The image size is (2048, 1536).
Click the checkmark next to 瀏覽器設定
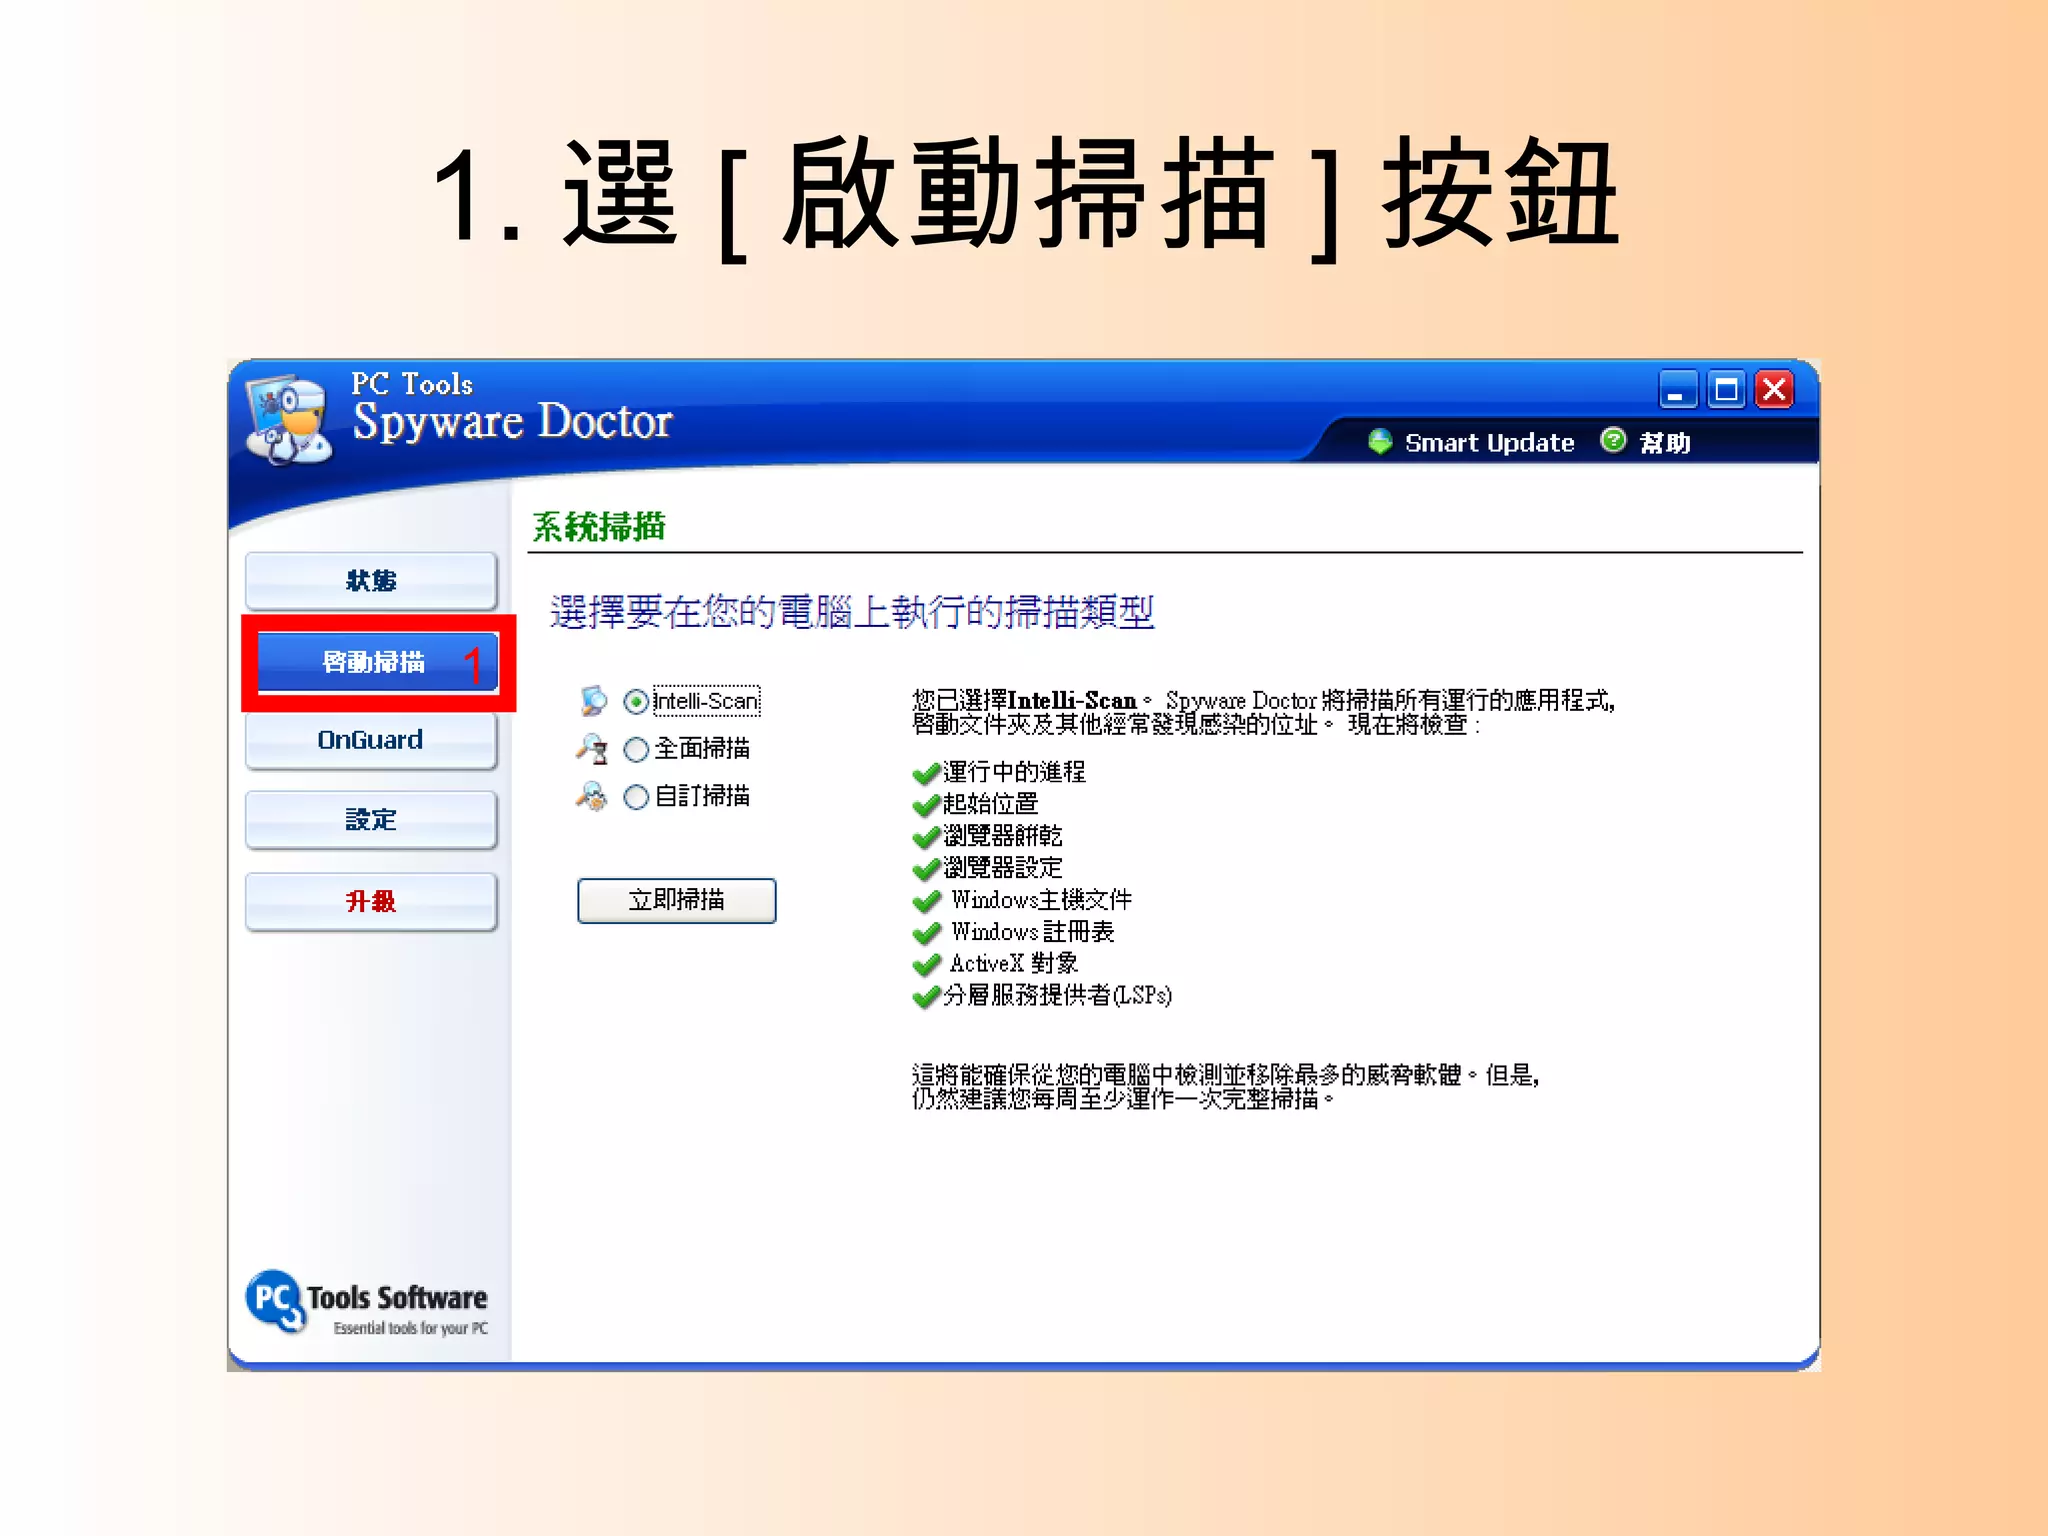tap(927, 869)
